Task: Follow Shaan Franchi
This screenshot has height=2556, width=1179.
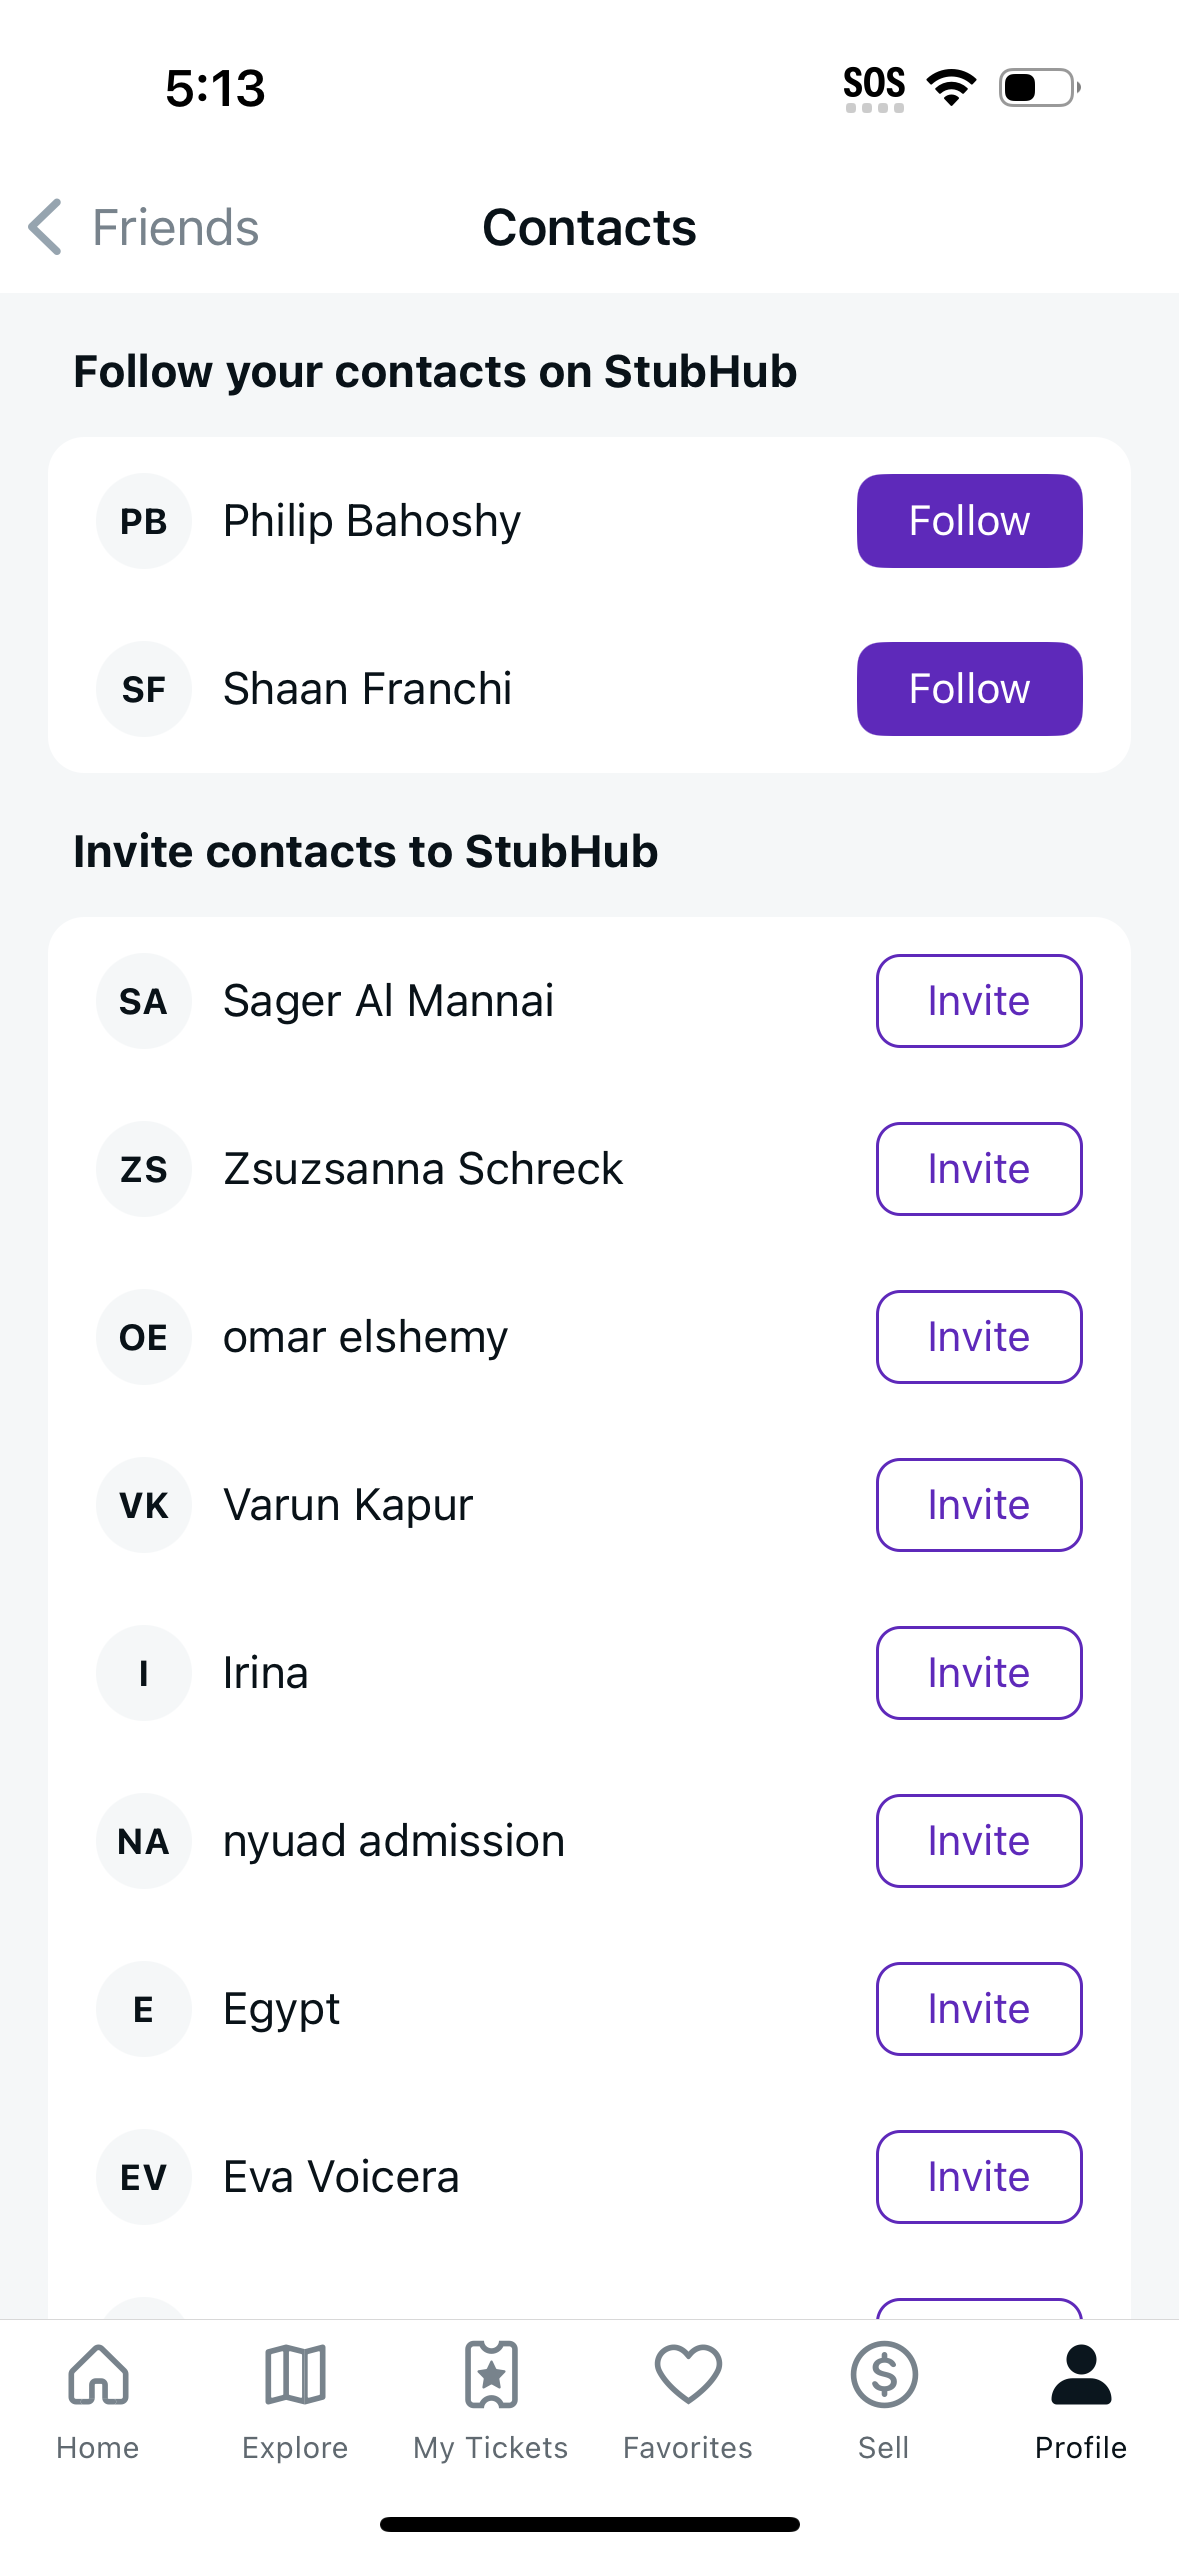Action: (x=969, y=689)
